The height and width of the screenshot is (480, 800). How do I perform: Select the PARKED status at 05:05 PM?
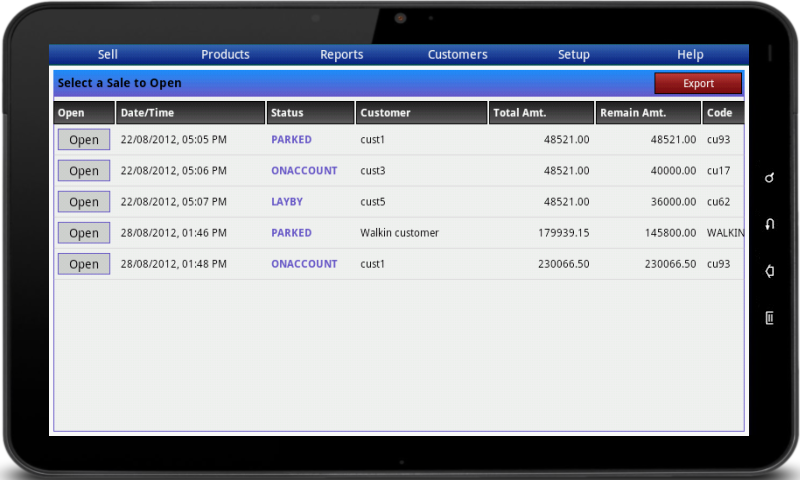coord(291,139)
